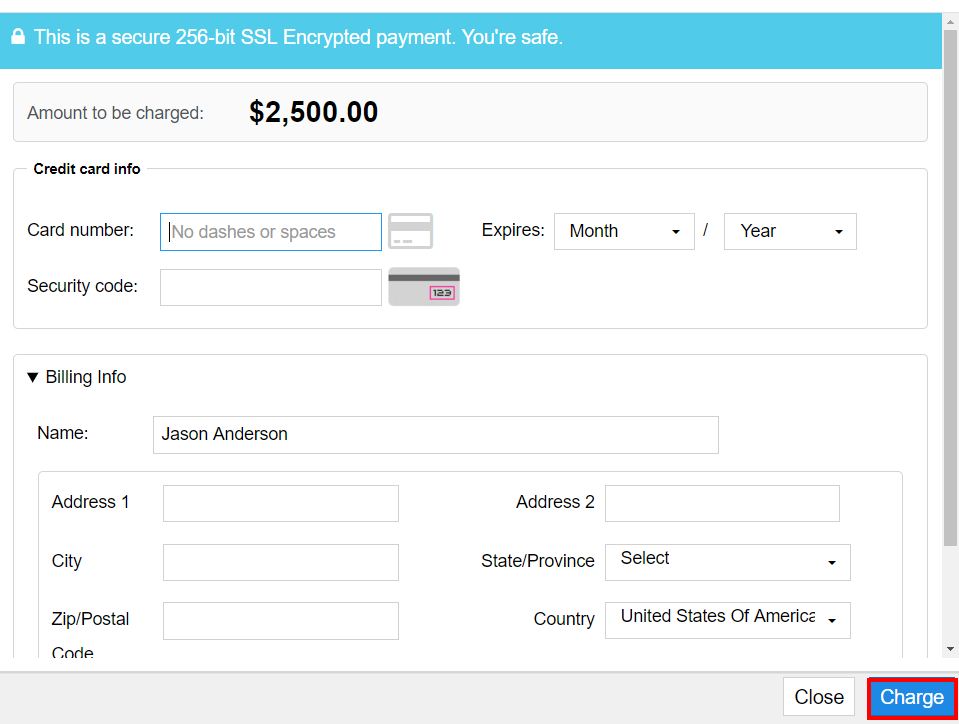Click the 'Expires:' label
Image resolution: width=959 pixels, height=724 pixels.
point(513,230)
